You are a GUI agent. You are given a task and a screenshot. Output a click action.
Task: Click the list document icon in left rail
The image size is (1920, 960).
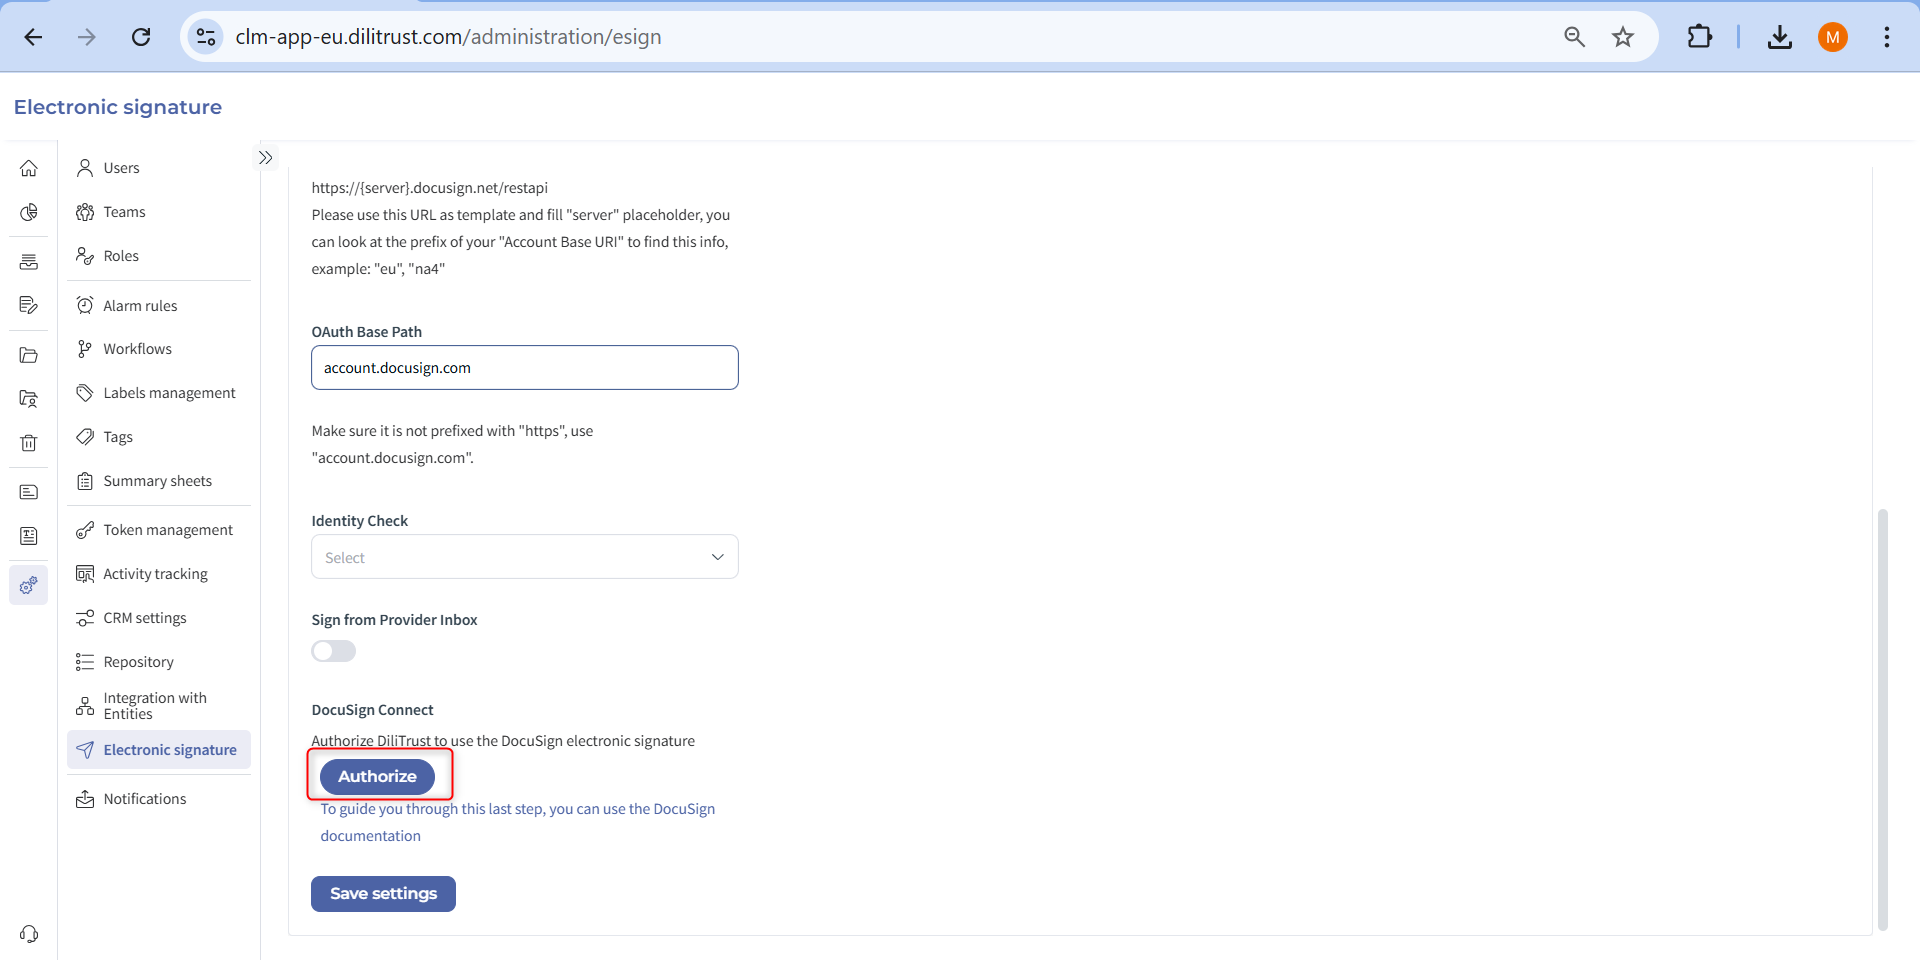29,536
